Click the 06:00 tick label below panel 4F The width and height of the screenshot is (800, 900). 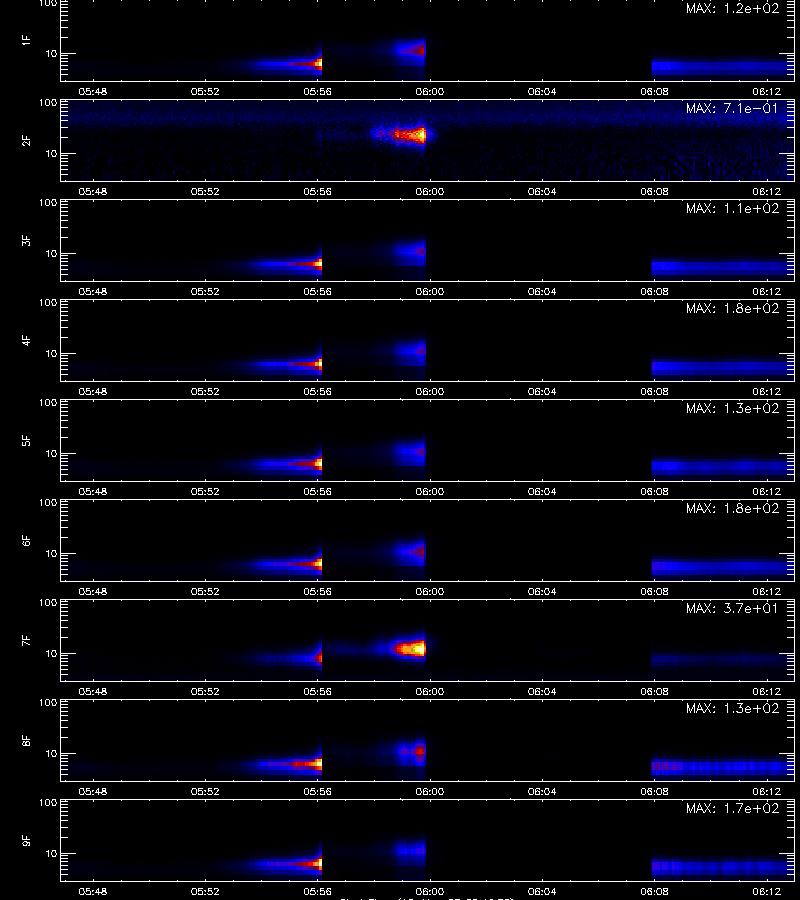pos(429,391)
